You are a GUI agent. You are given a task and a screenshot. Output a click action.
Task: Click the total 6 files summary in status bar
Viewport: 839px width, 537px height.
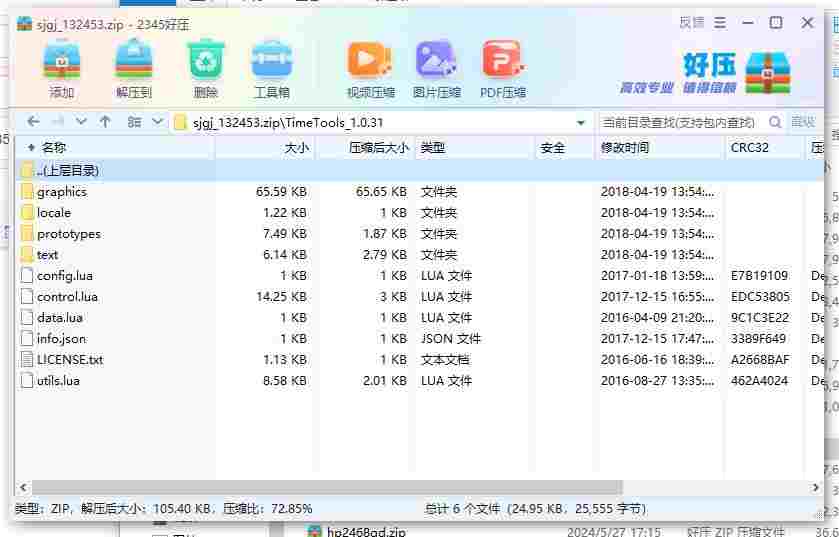pos(535,509)
